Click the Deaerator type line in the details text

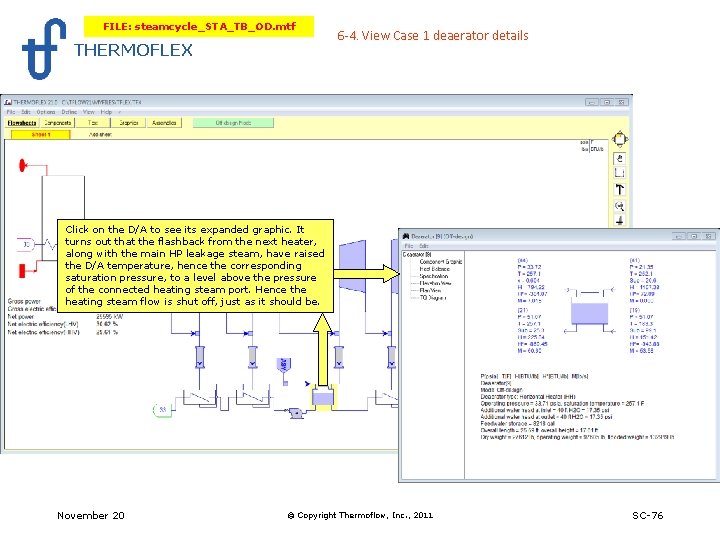pos(528,396)
